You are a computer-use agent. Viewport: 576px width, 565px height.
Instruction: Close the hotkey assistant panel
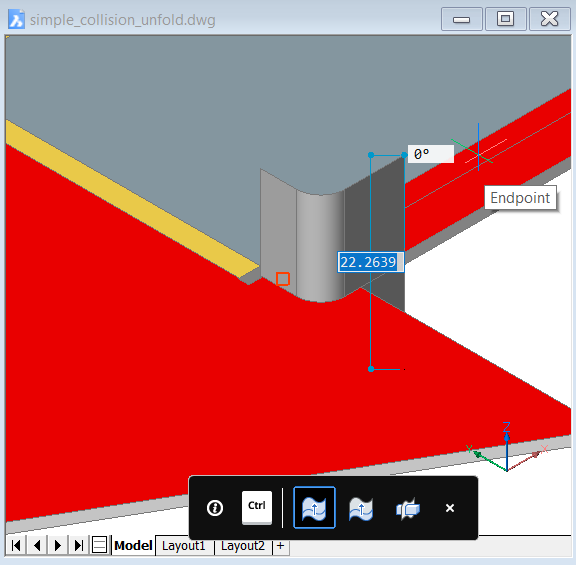[x=450, y=508]
